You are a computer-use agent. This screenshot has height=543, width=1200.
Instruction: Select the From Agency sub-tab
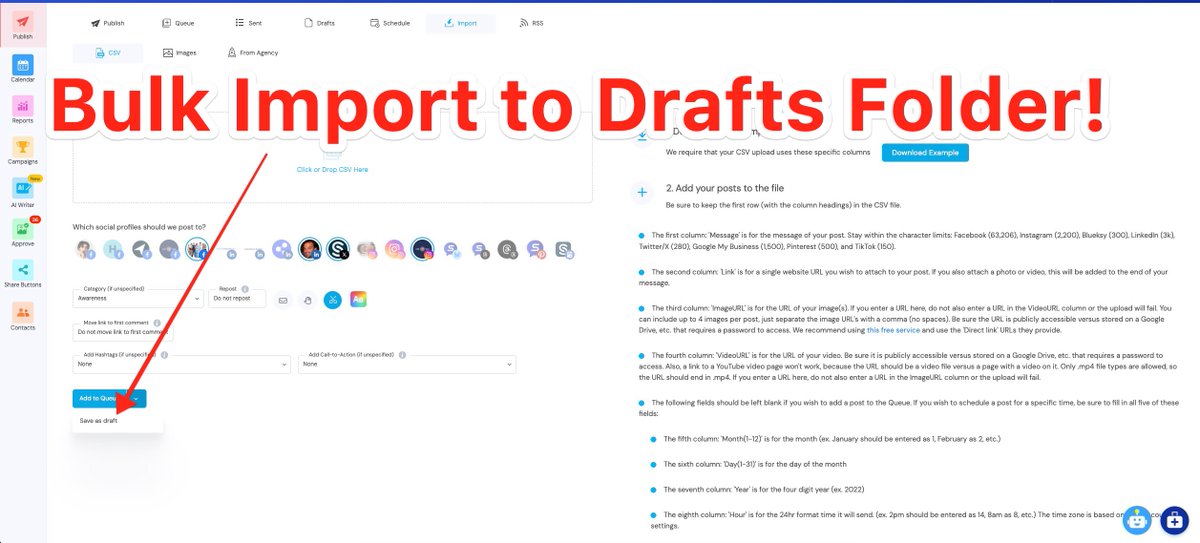tap(253, 52)
